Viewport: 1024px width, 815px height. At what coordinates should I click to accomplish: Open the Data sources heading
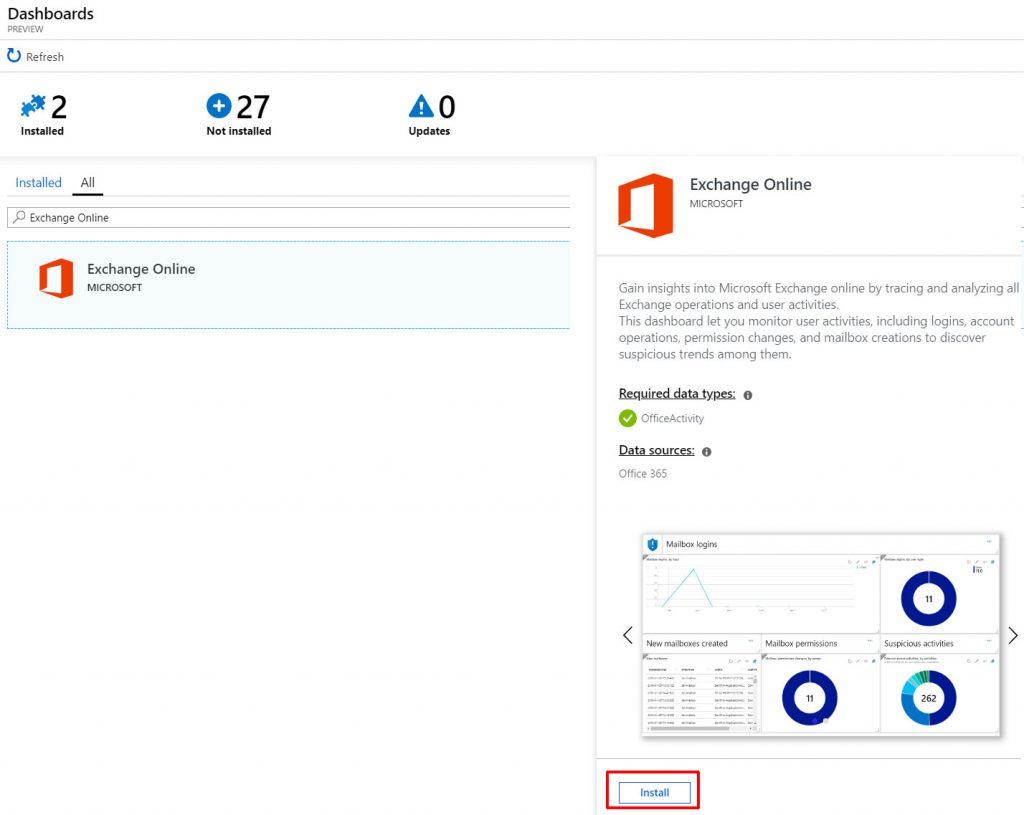[656, 450]
